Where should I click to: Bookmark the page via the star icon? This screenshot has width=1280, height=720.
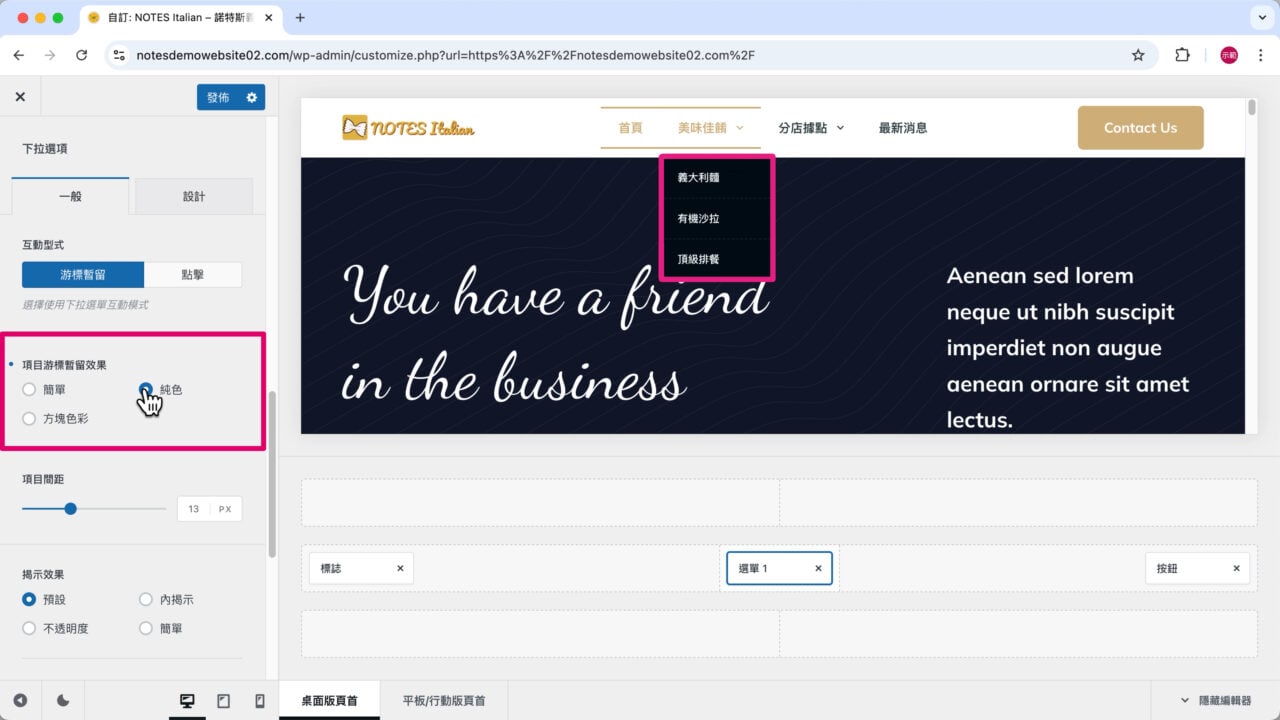tap(1139, 55)
